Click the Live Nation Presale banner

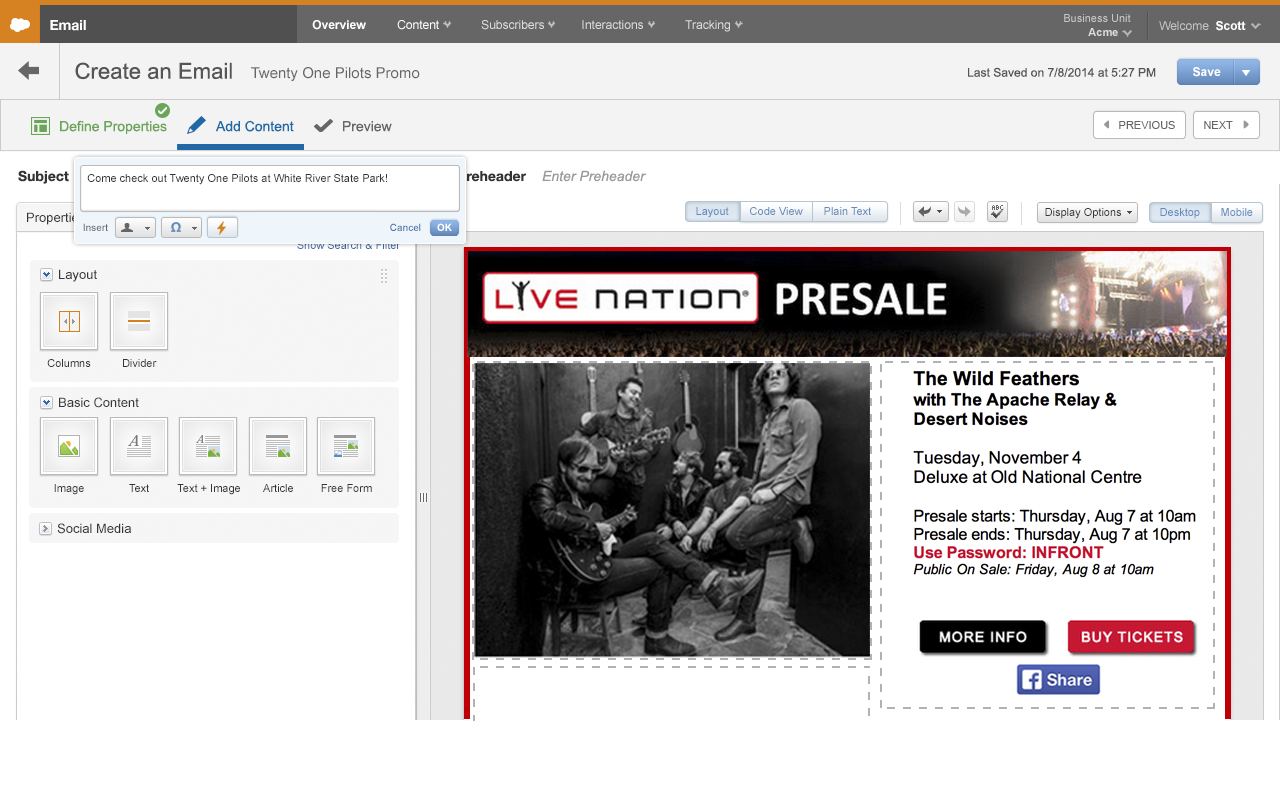click(848, 303)
